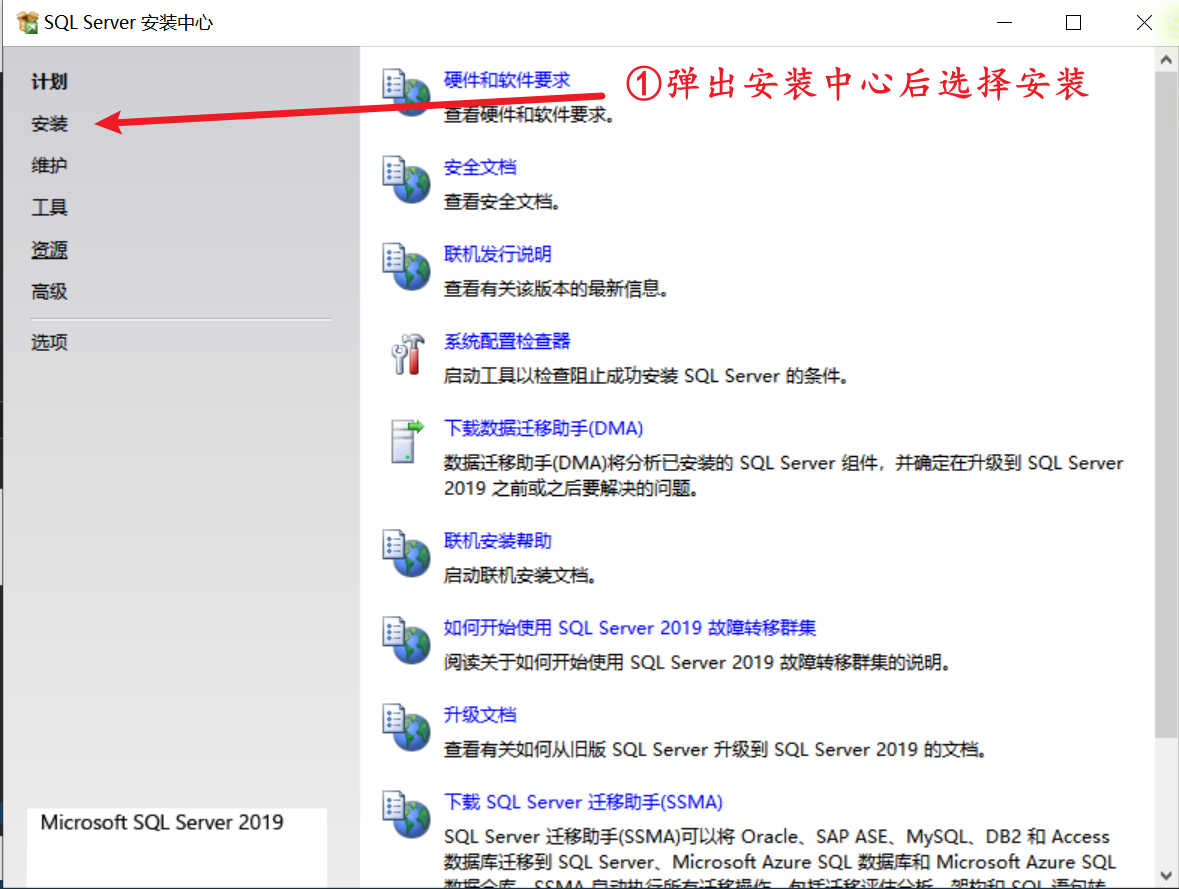Image resolution: width=1179 pixels, height=889 pixels.
Task: Open the 工具 section in sidebar
Action: 50,208
